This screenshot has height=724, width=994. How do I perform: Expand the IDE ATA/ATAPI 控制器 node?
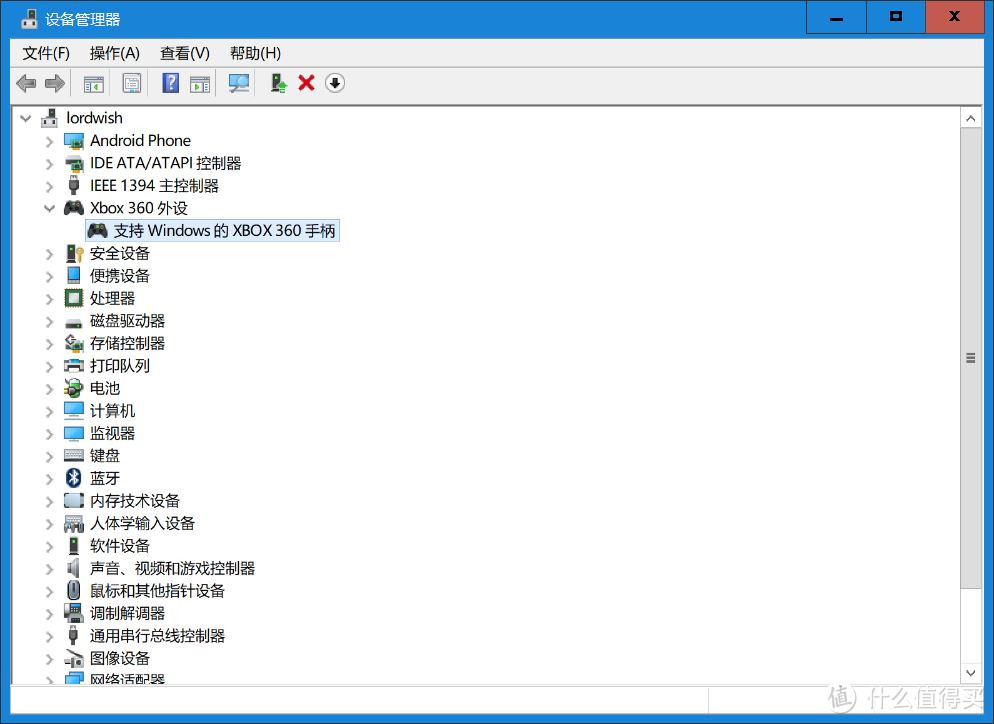[49, 164]
